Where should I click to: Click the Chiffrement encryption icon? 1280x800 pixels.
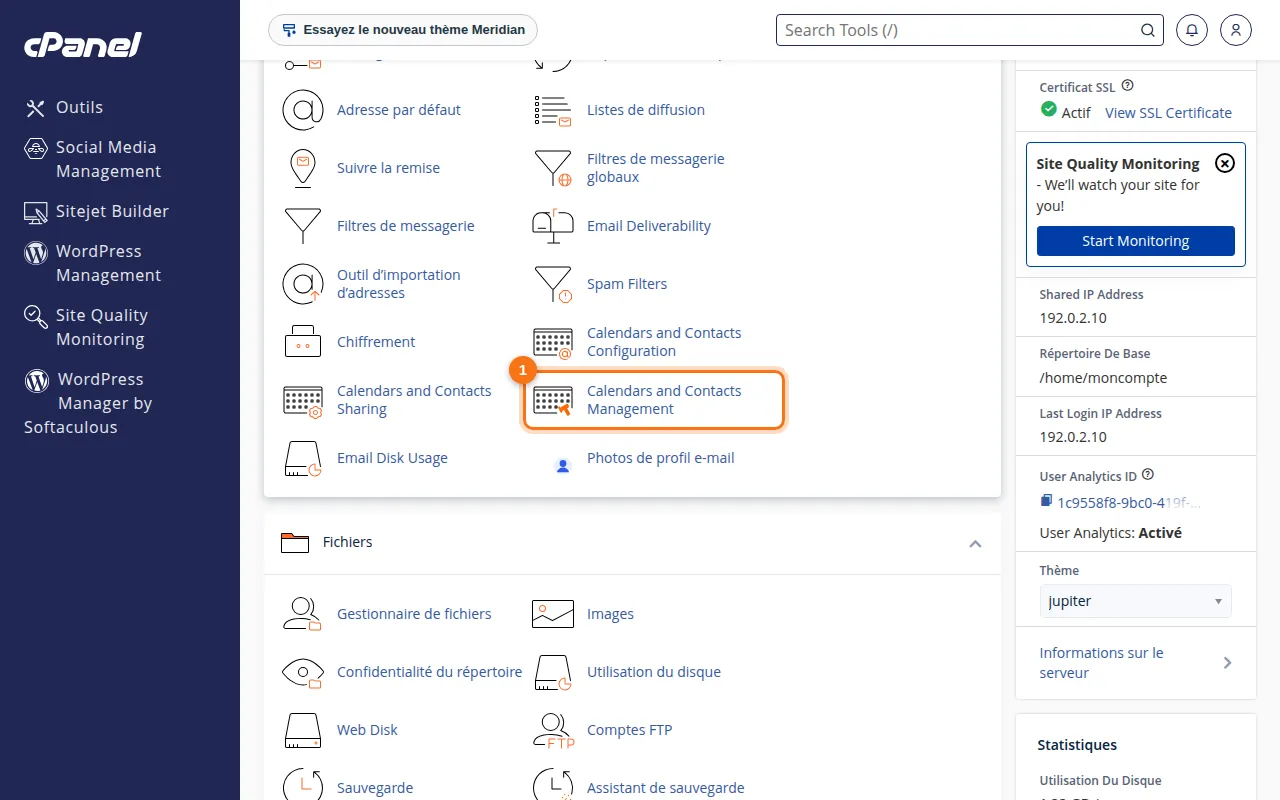tap(302, 342)
